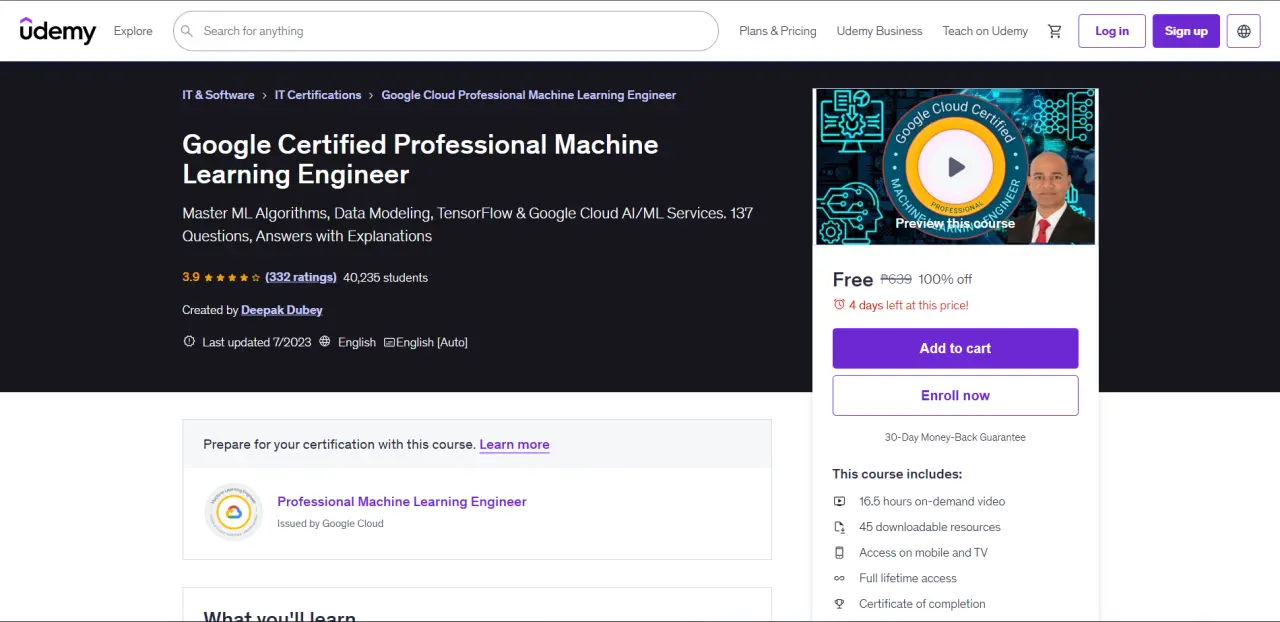
Task: Open the IT & Software breadcrumb
Action: point(218,95)
